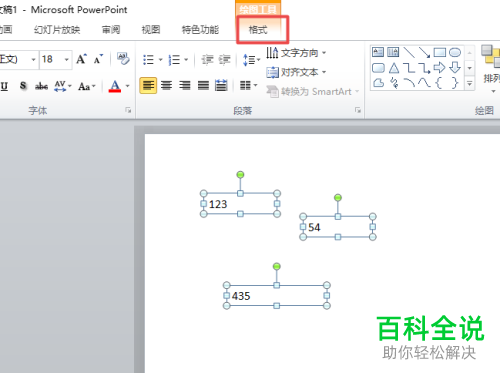Decrease font size with the small A icon
This screenshot has height=373, width=500.
pyautogui.click(x=98, y=59)
